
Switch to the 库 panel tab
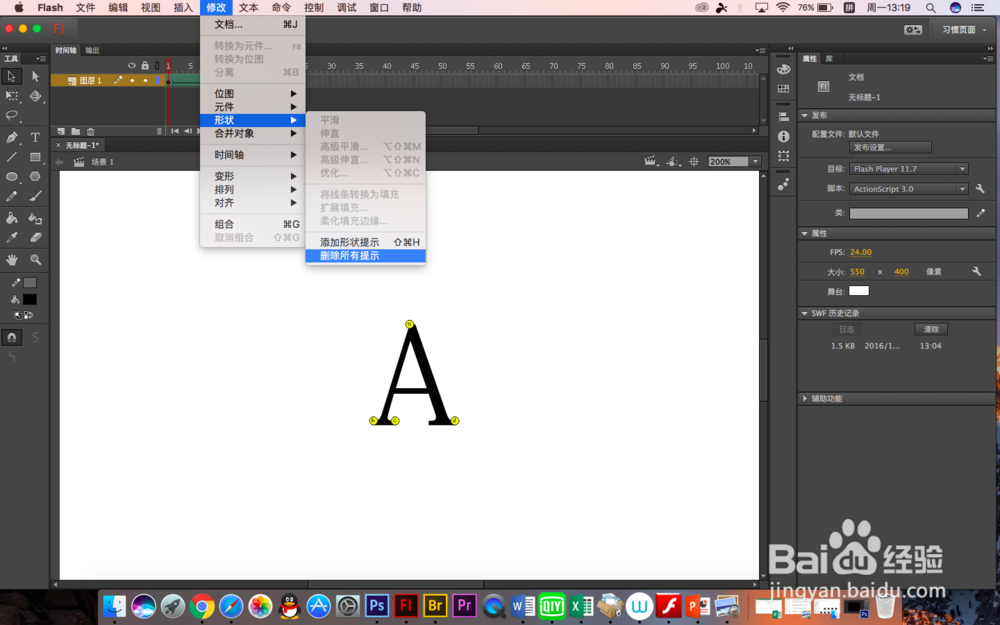pos(829,59)
